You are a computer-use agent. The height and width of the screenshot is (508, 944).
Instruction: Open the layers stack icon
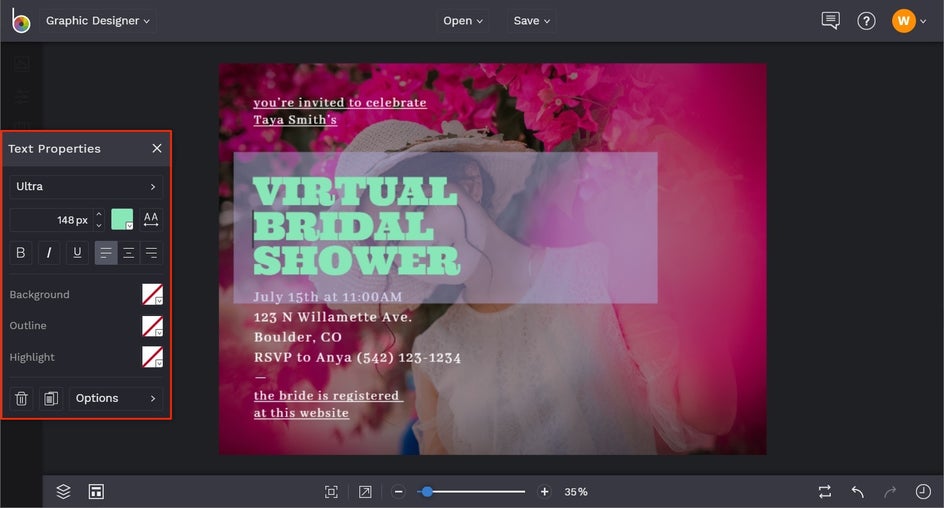[x=63, y=492]
